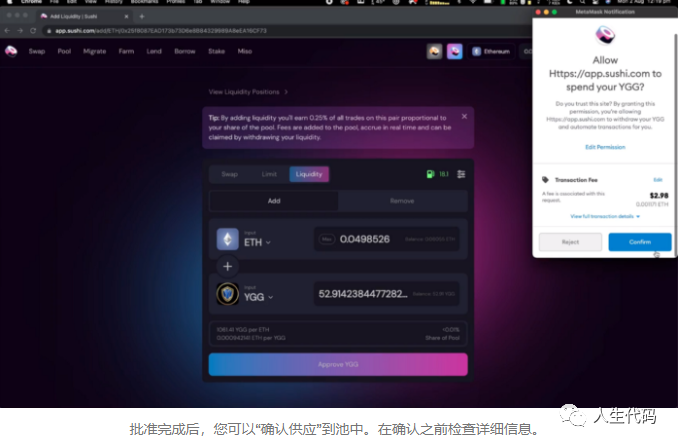Screen dimensions: 678x446
Task: Open the pink wallet avatar icon
Action: point(455,51)
